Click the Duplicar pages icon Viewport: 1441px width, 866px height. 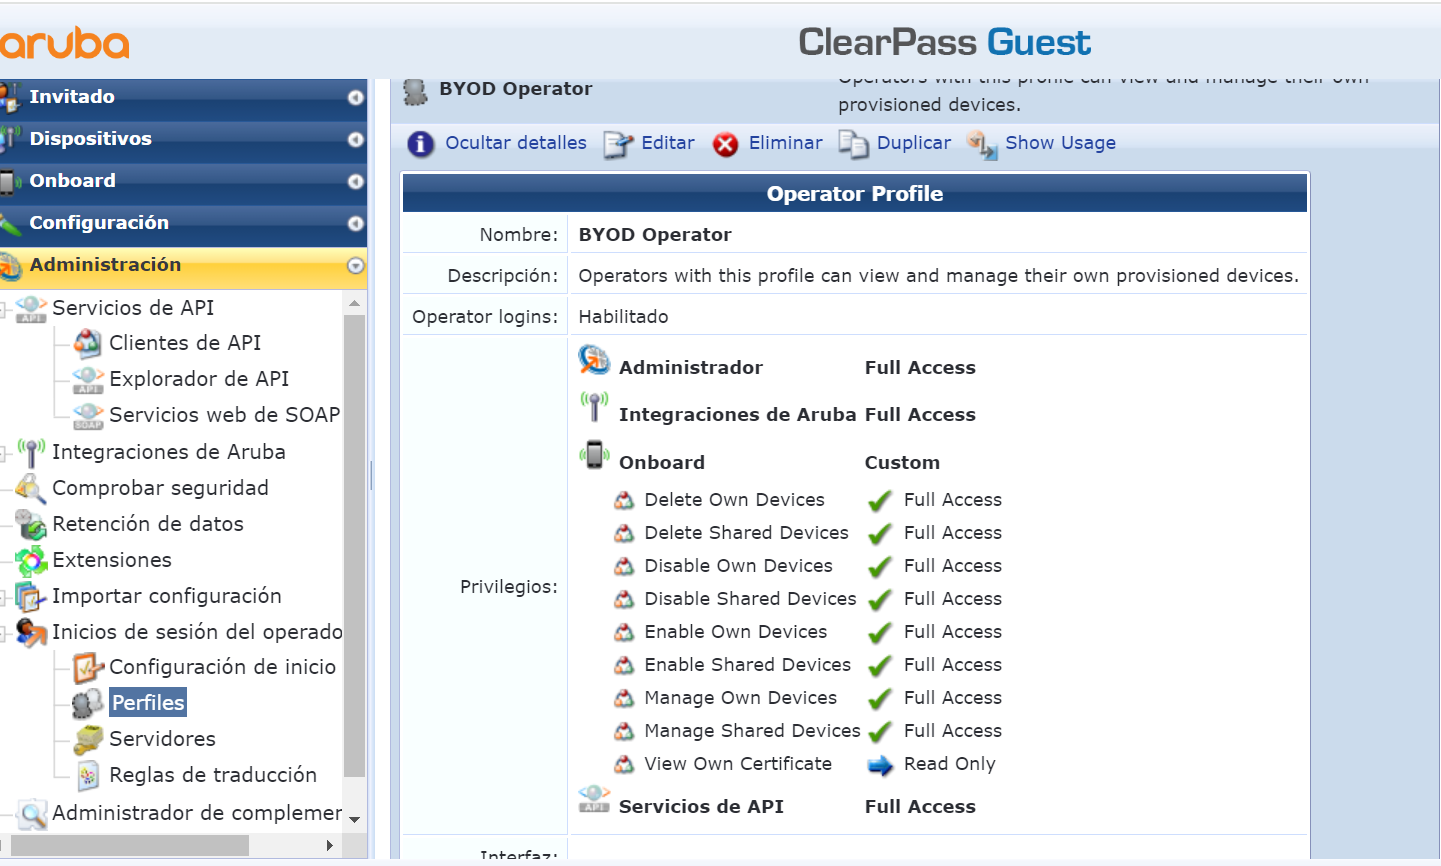coord(853,145)
